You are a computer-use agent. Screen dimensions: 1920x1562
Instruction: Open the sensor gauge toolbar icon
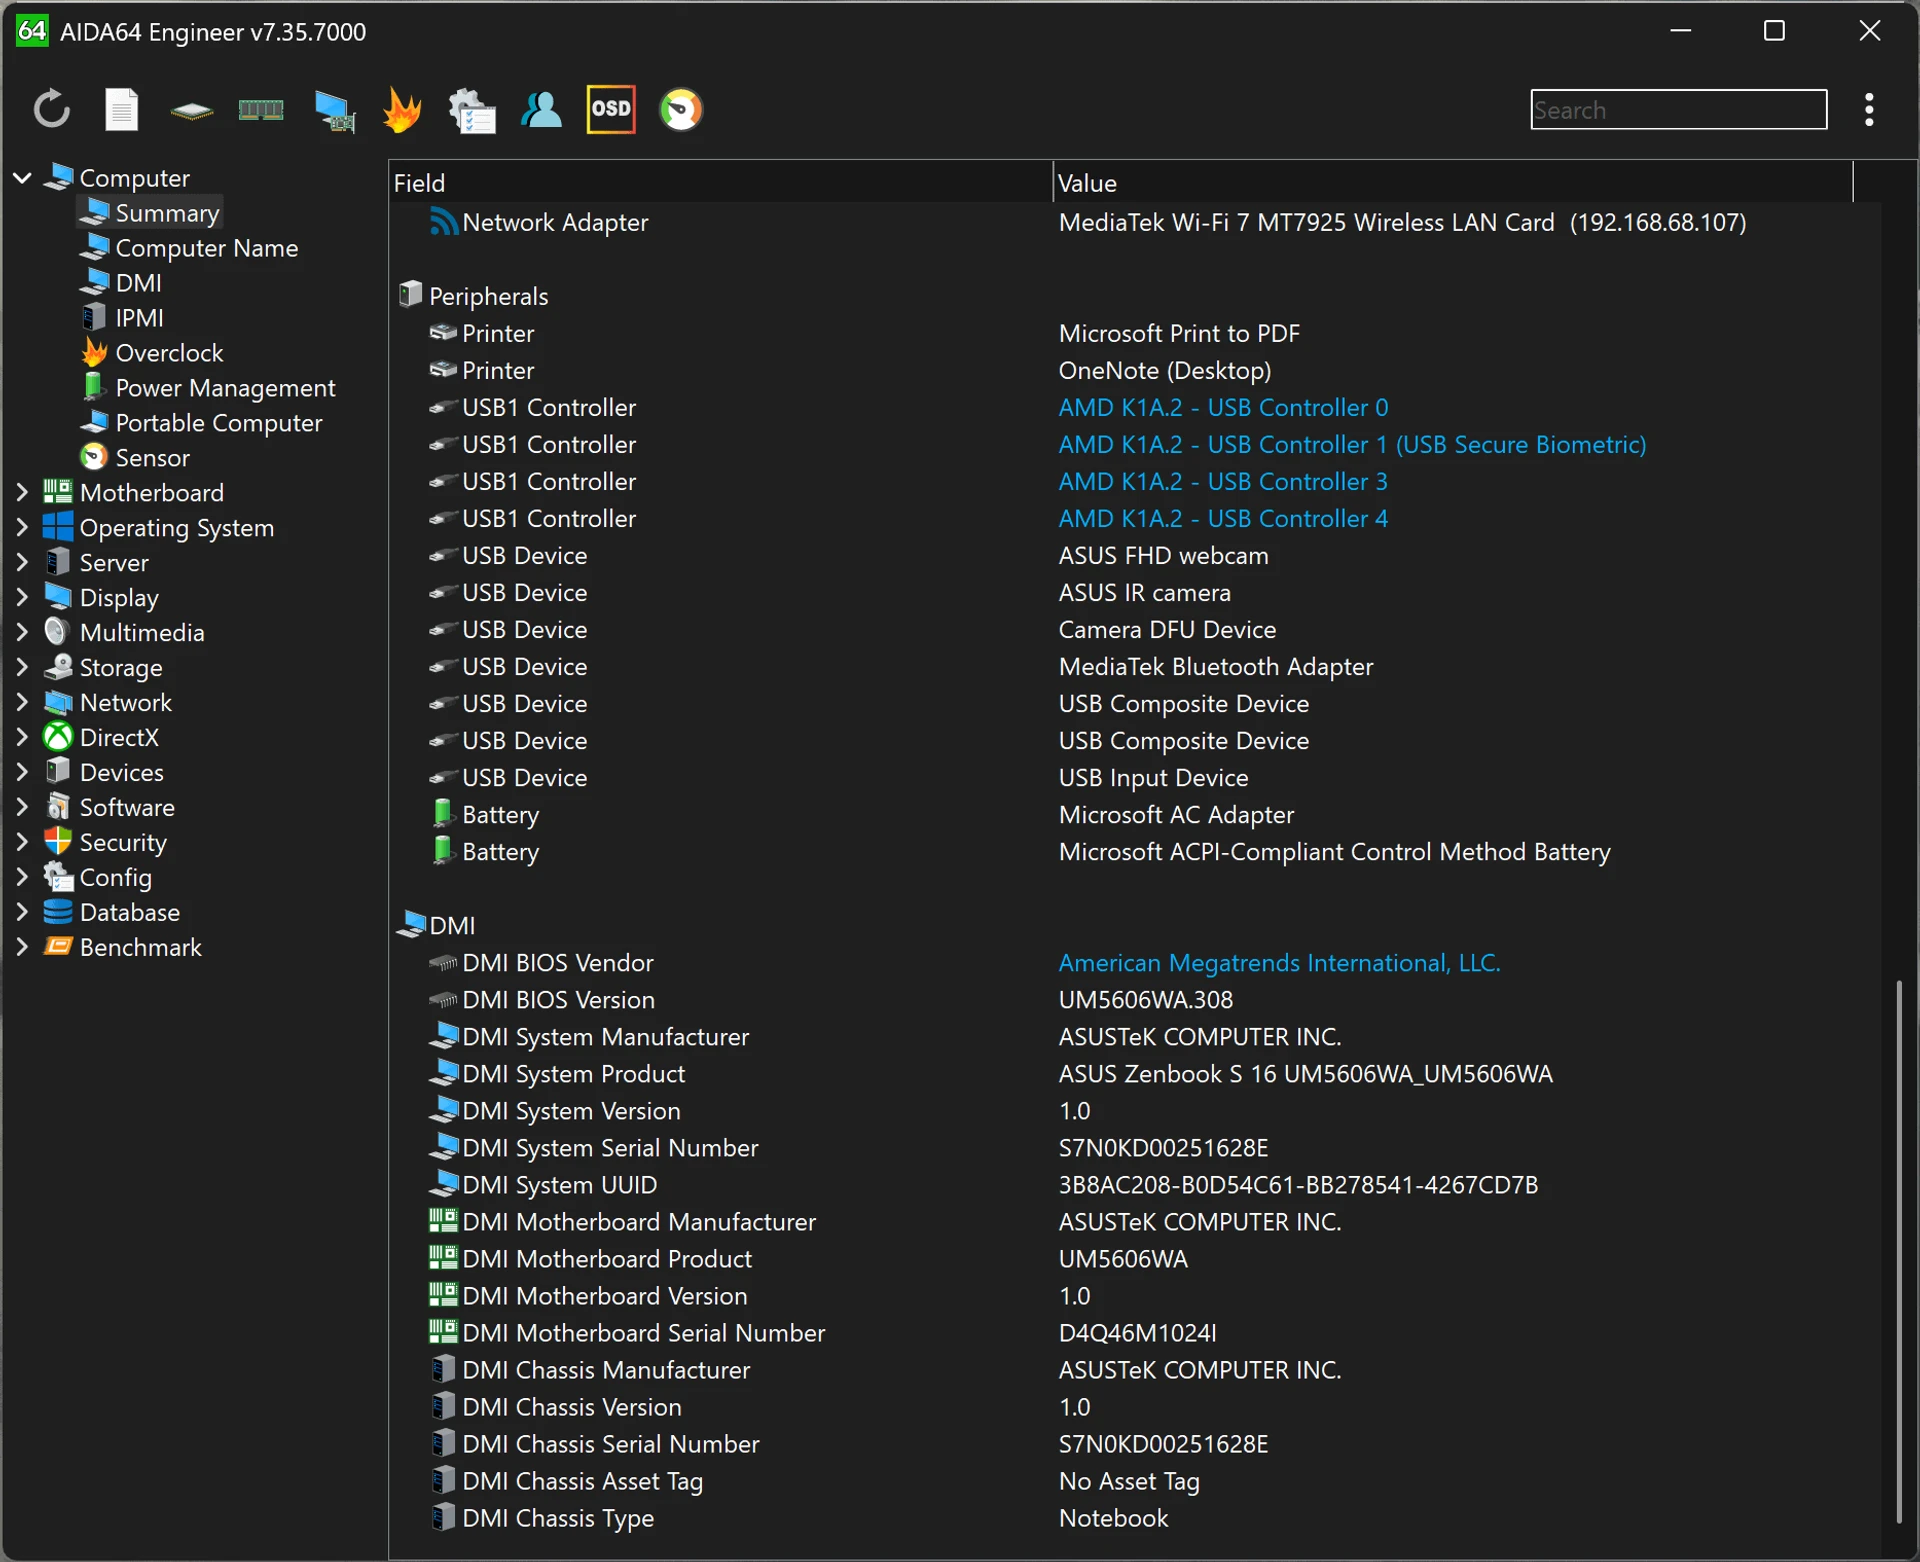pos(681,109)
